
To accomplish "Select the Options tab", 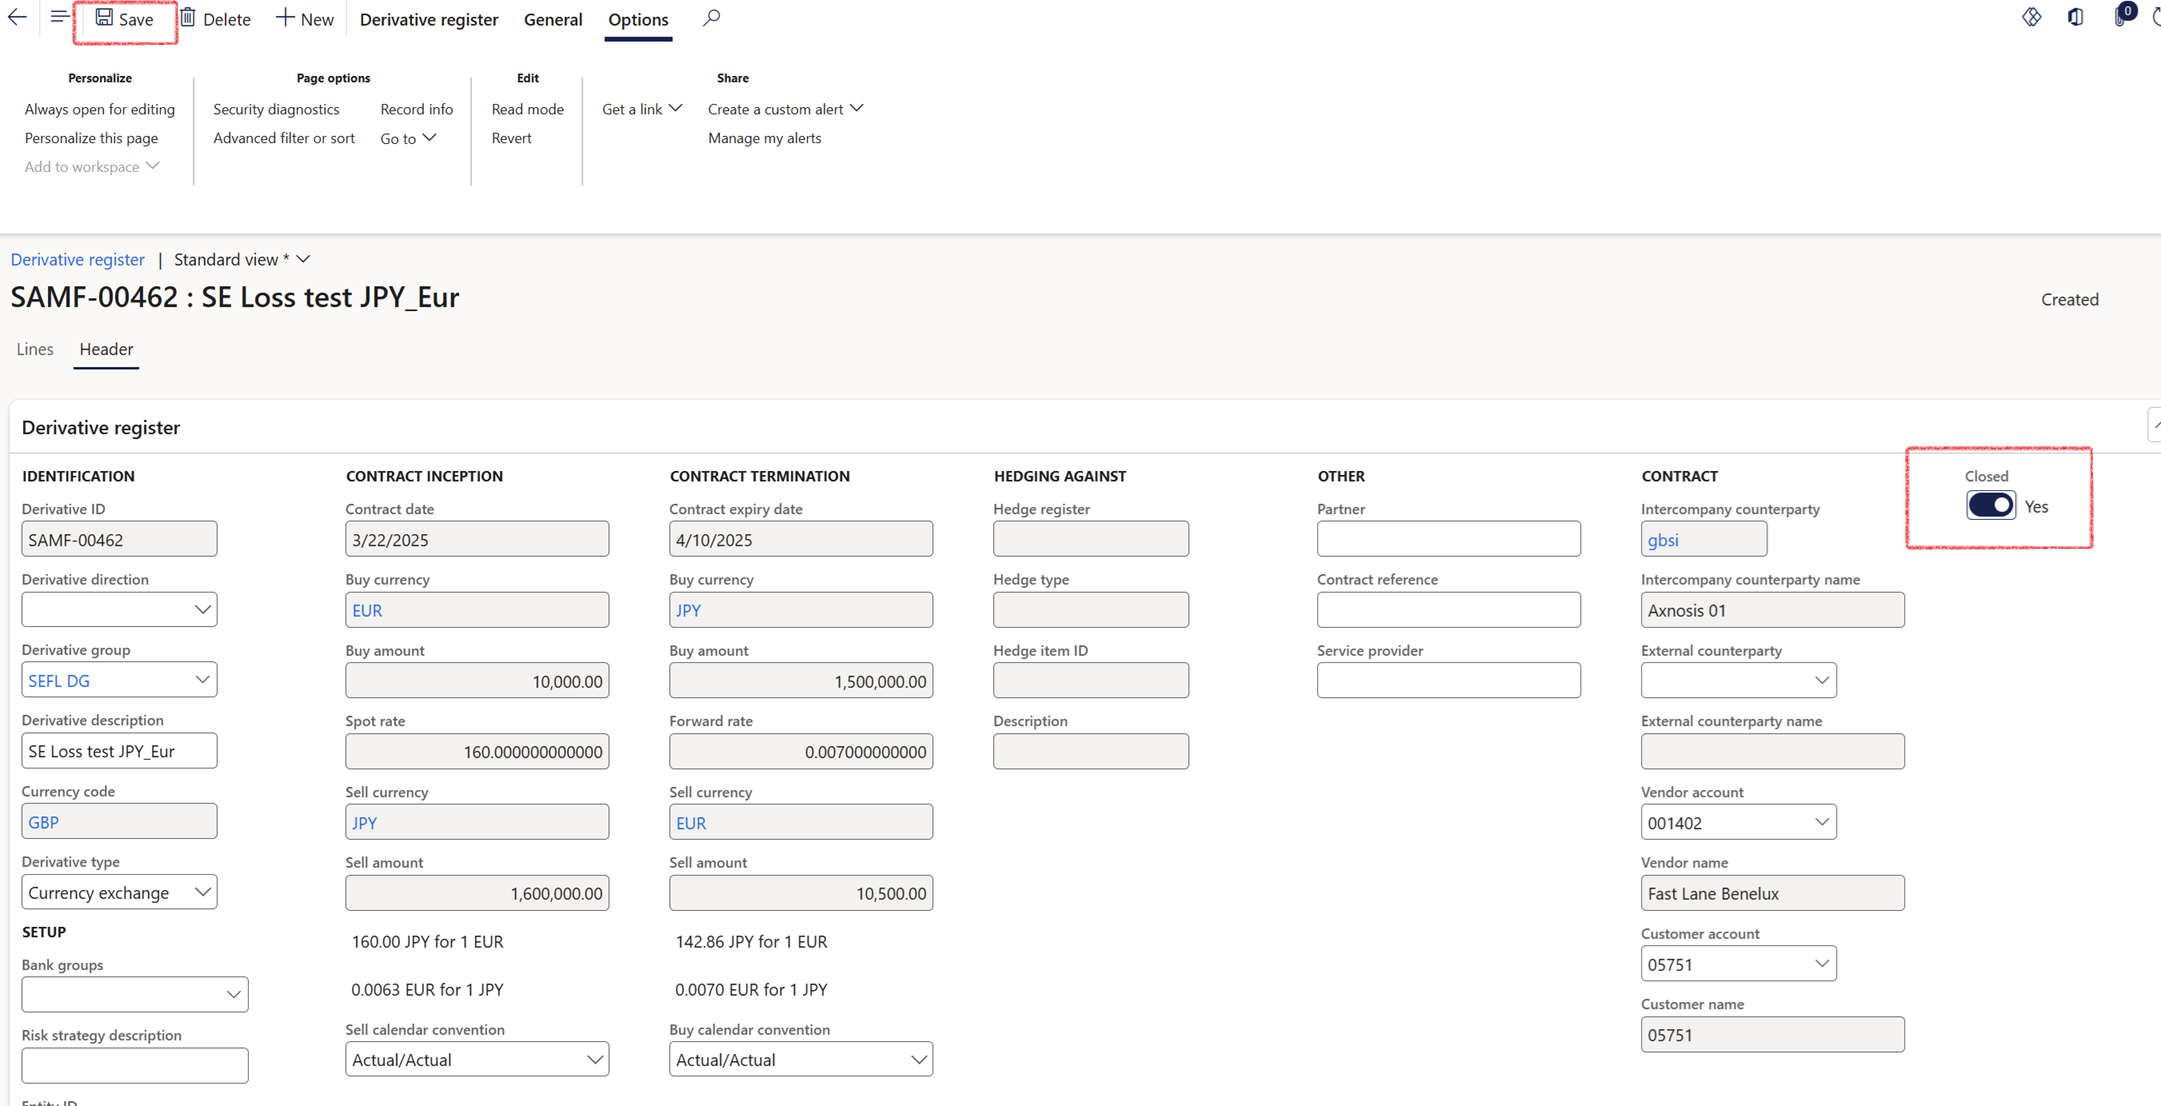I will click(638, 19).
